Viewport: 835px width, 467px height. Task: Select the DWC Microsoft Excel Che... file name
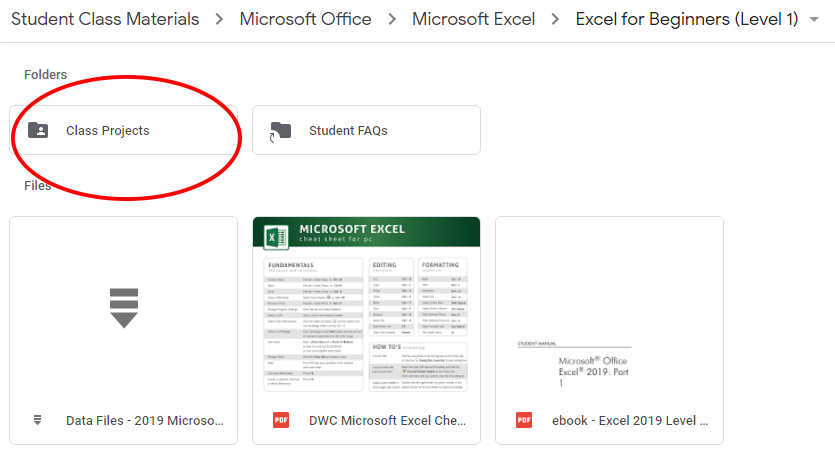387,421
